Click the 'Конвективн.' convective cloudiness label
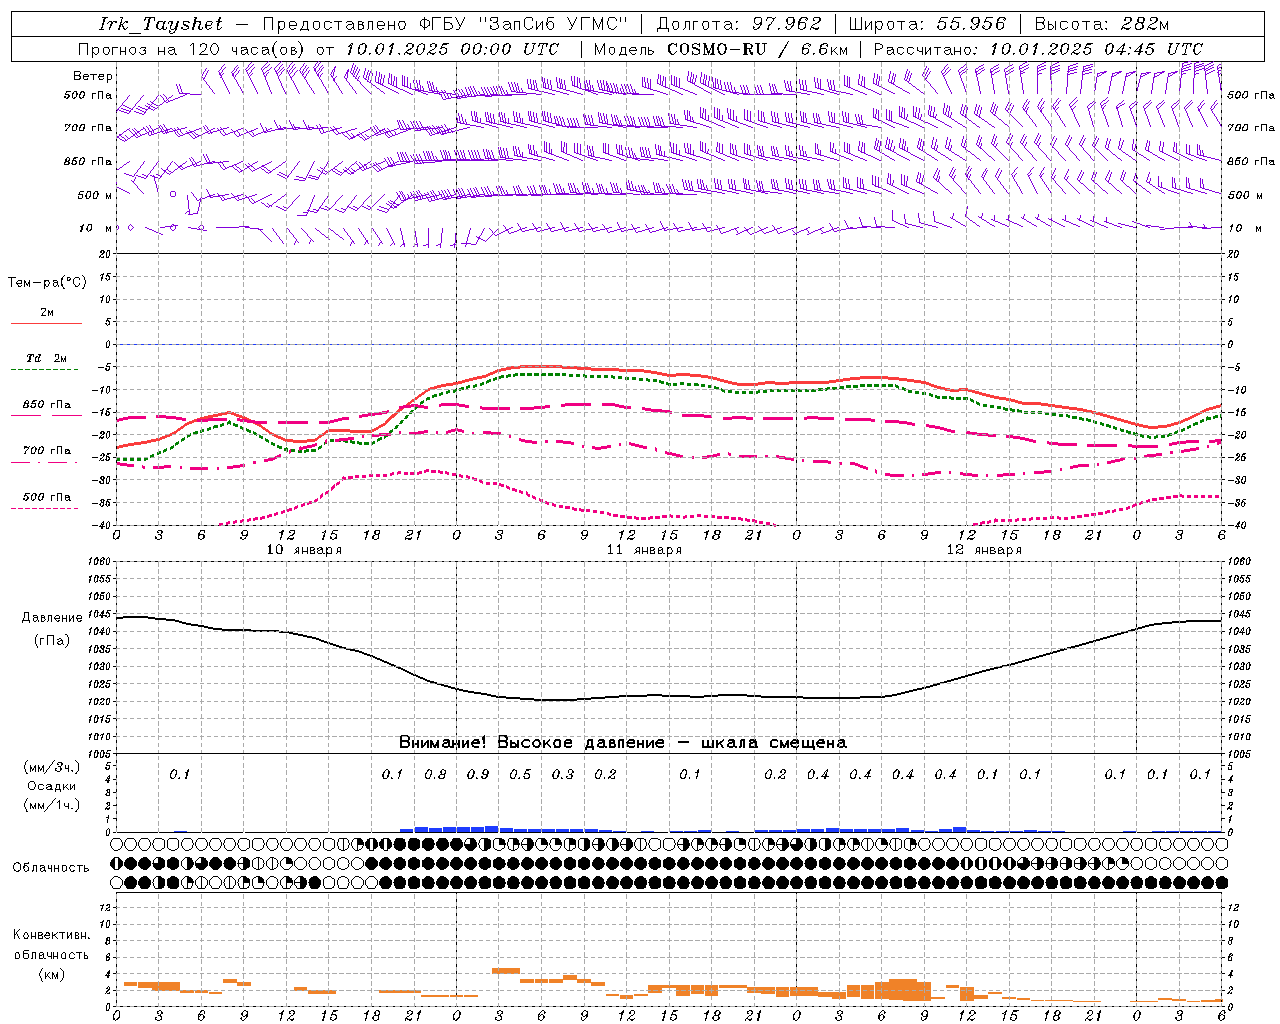Viewport: 1280px width, 1024px height. (x=51, y=935)
